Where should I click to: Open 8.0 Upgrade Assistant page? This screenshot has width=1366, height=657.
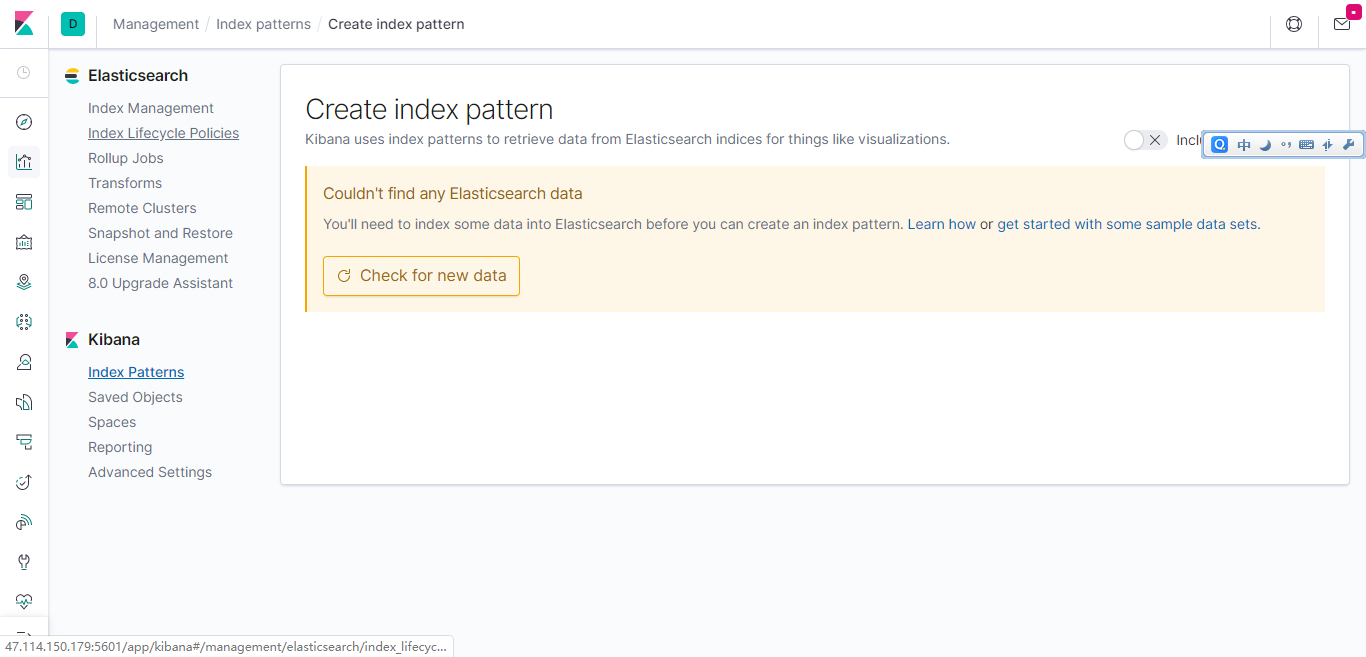pos(160,283)
